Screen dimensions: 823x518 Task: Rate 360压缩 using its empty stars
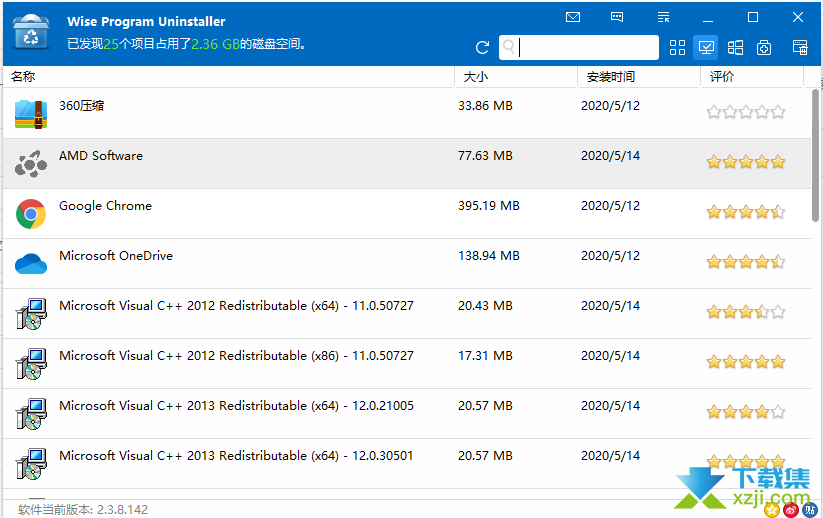(x=746, y=112)
